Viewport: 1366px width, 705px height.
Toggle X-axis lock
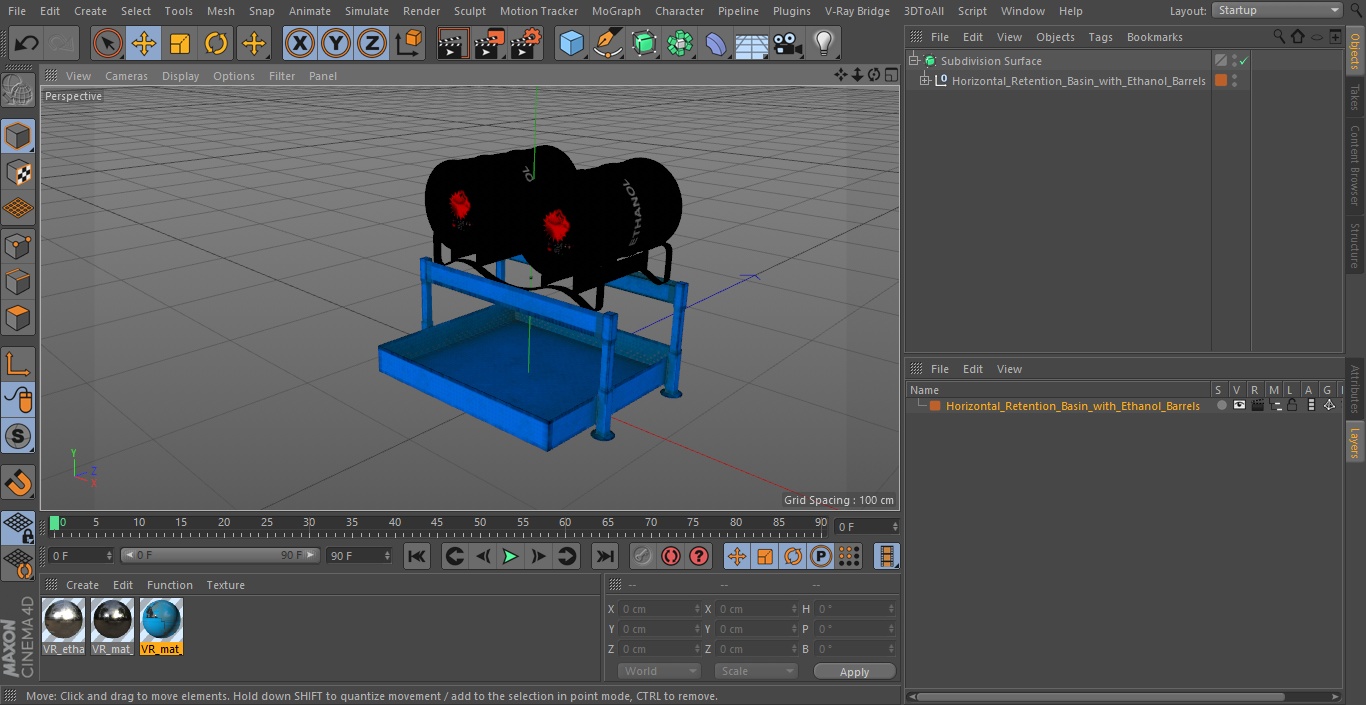pyautogui.click(x=300, y=44)
